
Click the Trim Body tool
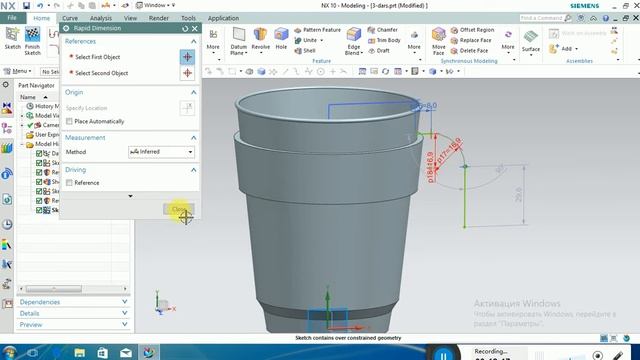[x=384, y=40]
